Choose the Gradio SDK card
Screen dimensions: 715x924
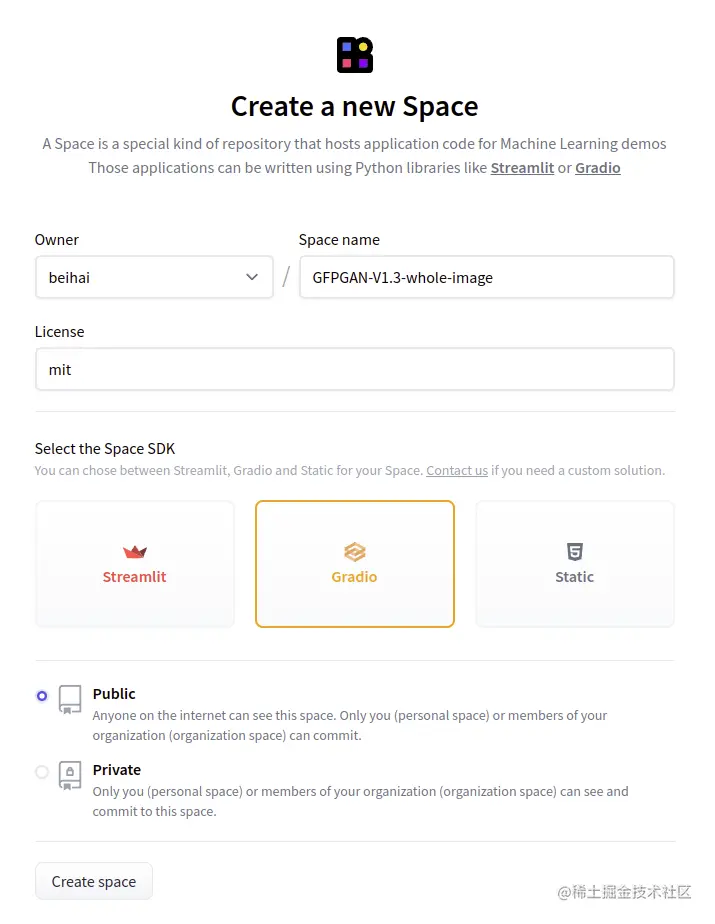(354, 564)
